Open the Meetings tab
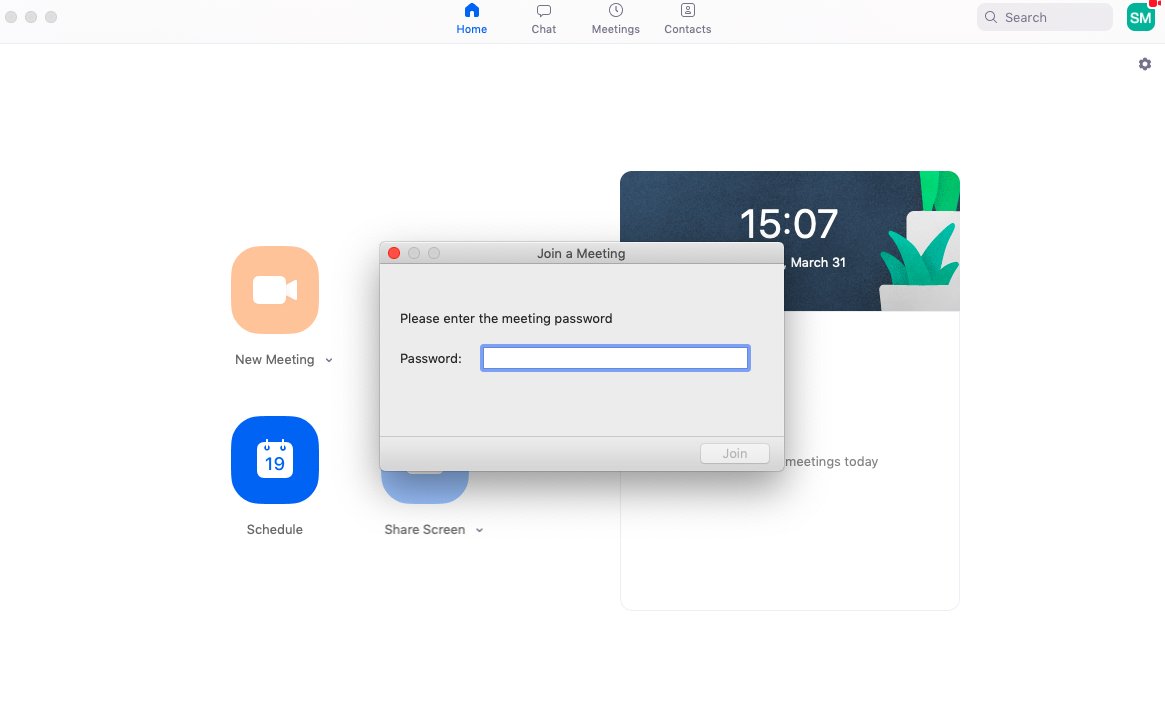The height and width of the screenshot is (723, 1165). coord(615,19)
